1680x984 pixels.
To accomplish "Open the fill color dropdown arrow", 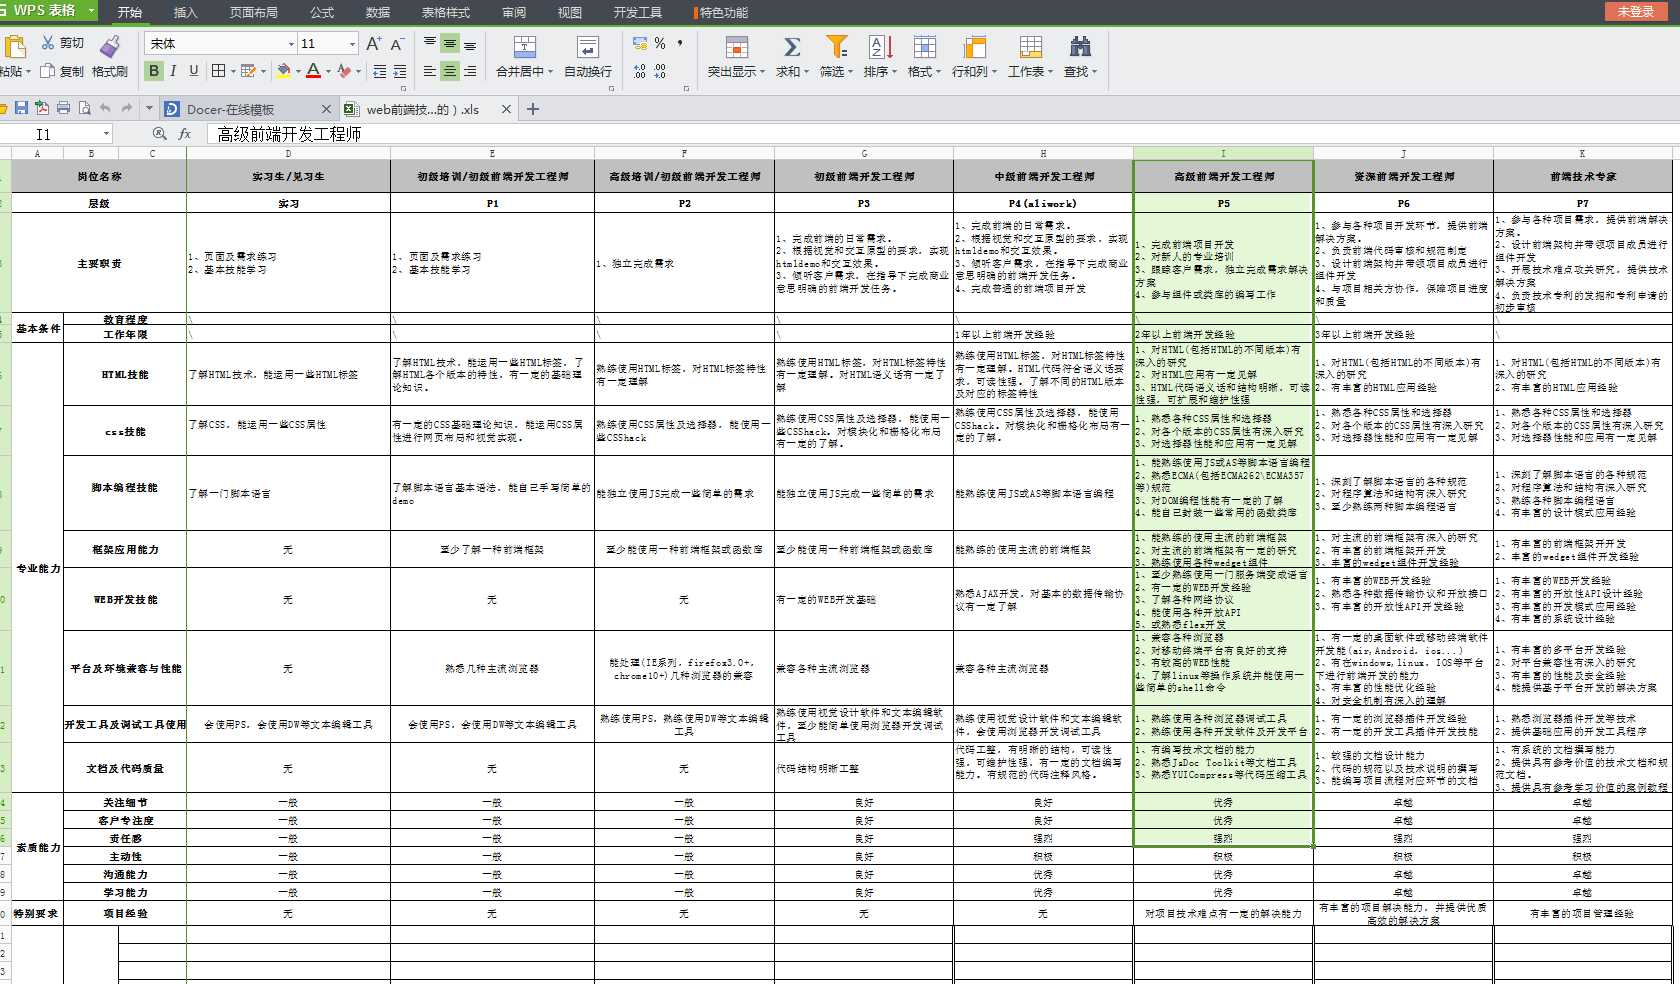I will coord(298,72).
